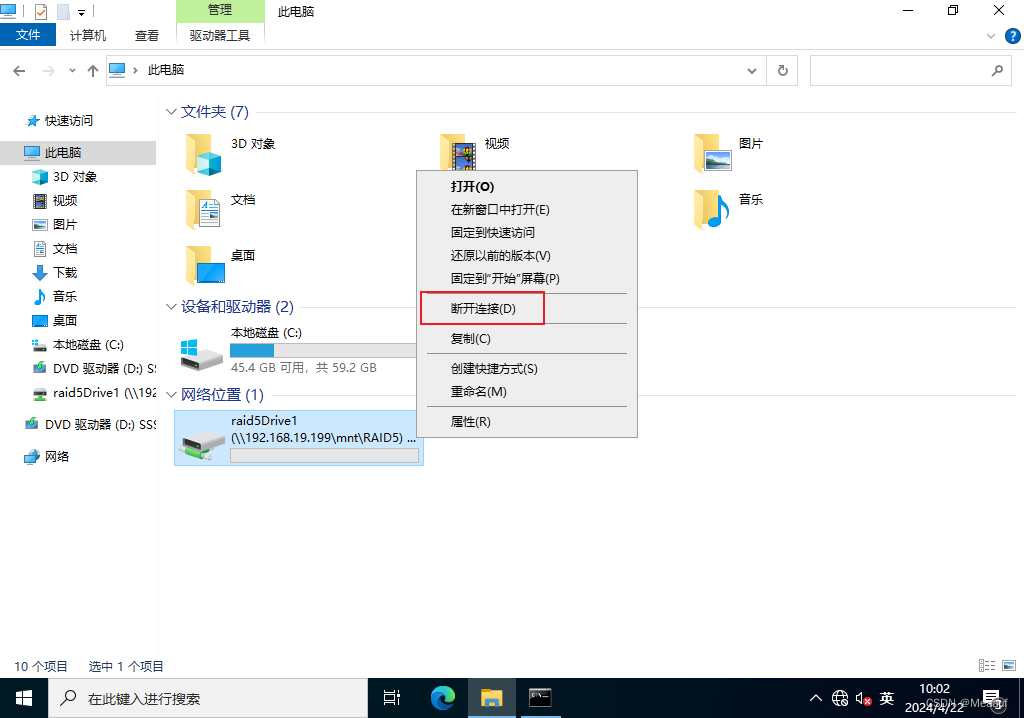The height and width of the screenshot is (718, 1024).
Task: Open the 桌面 folder icon in main pane
Action: (205, 265)
